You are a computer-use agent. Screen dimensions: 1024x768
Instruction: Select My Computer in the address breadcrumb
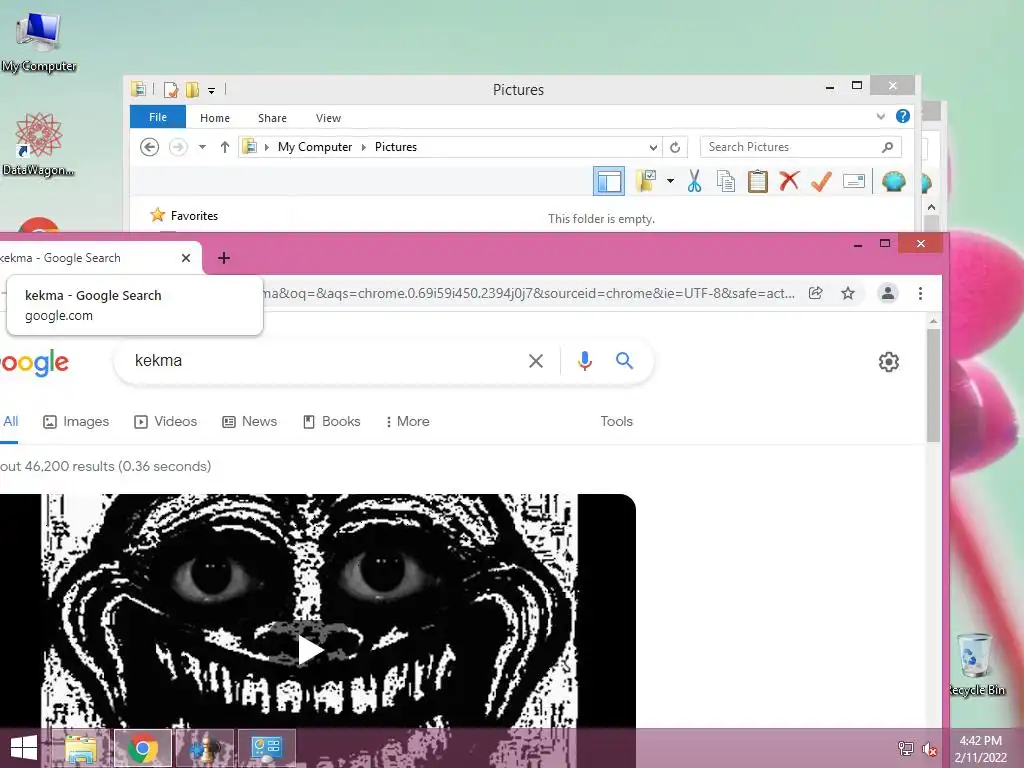tap(315, 147)
